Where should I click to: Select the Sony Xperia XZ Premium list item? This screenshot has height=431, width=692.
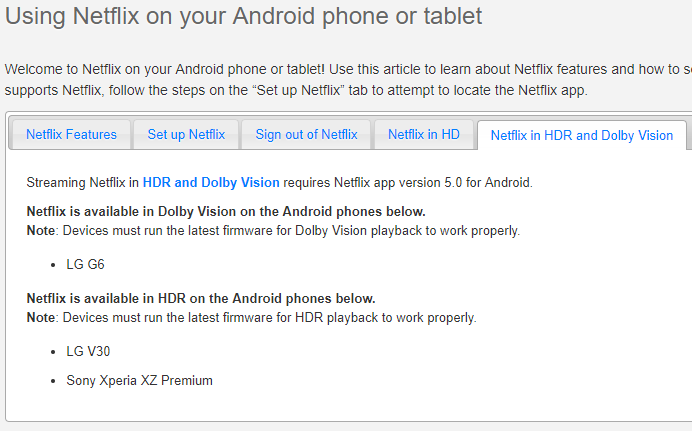click(x=139, y=380)
